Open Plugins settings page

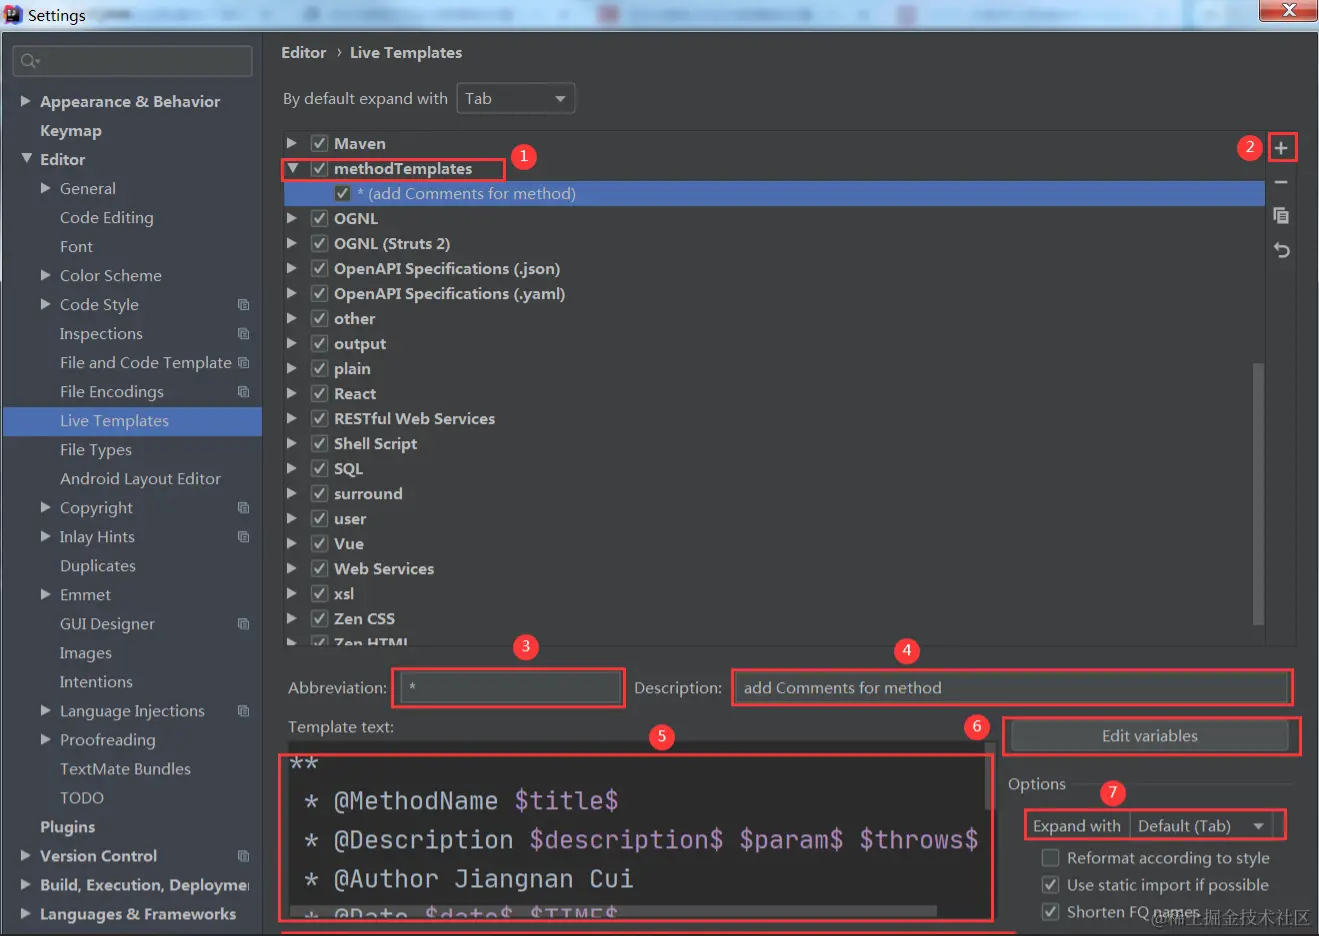click(x=67, y=827)
